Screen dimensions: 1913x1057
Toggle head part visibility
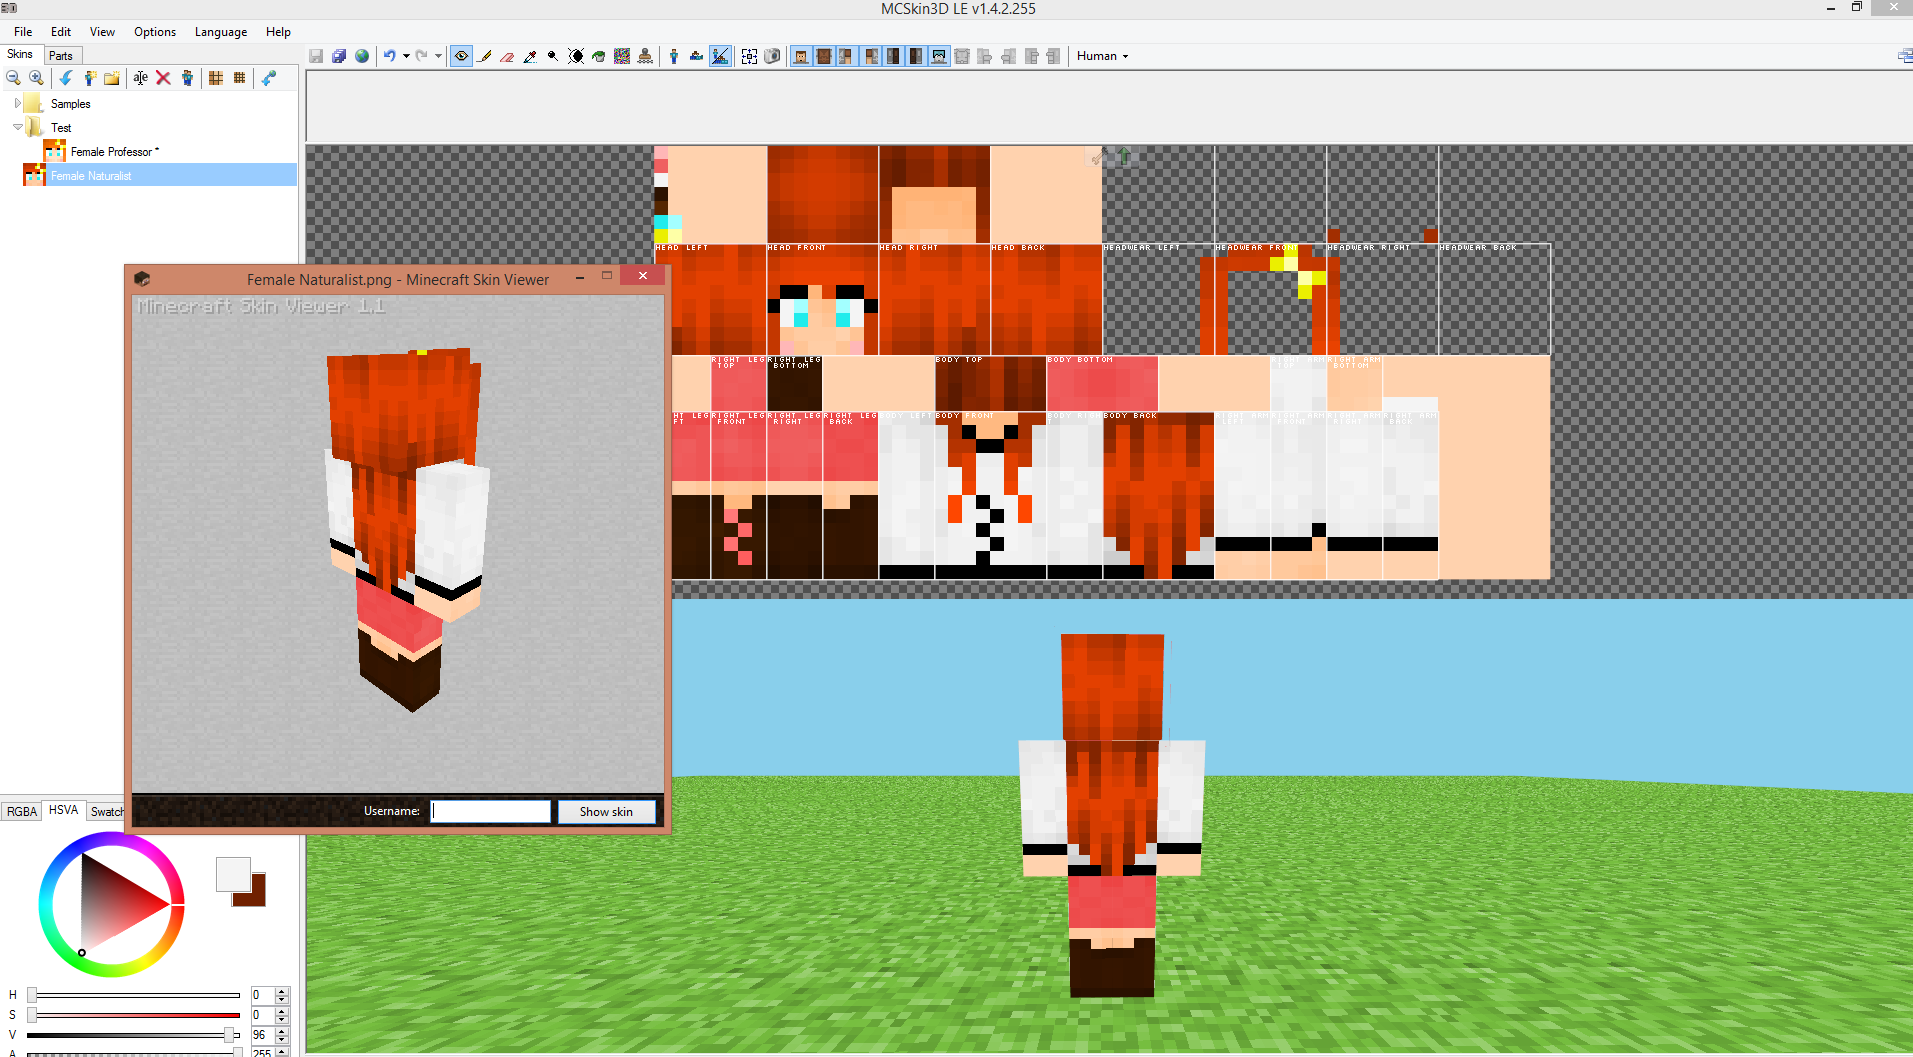801,56
